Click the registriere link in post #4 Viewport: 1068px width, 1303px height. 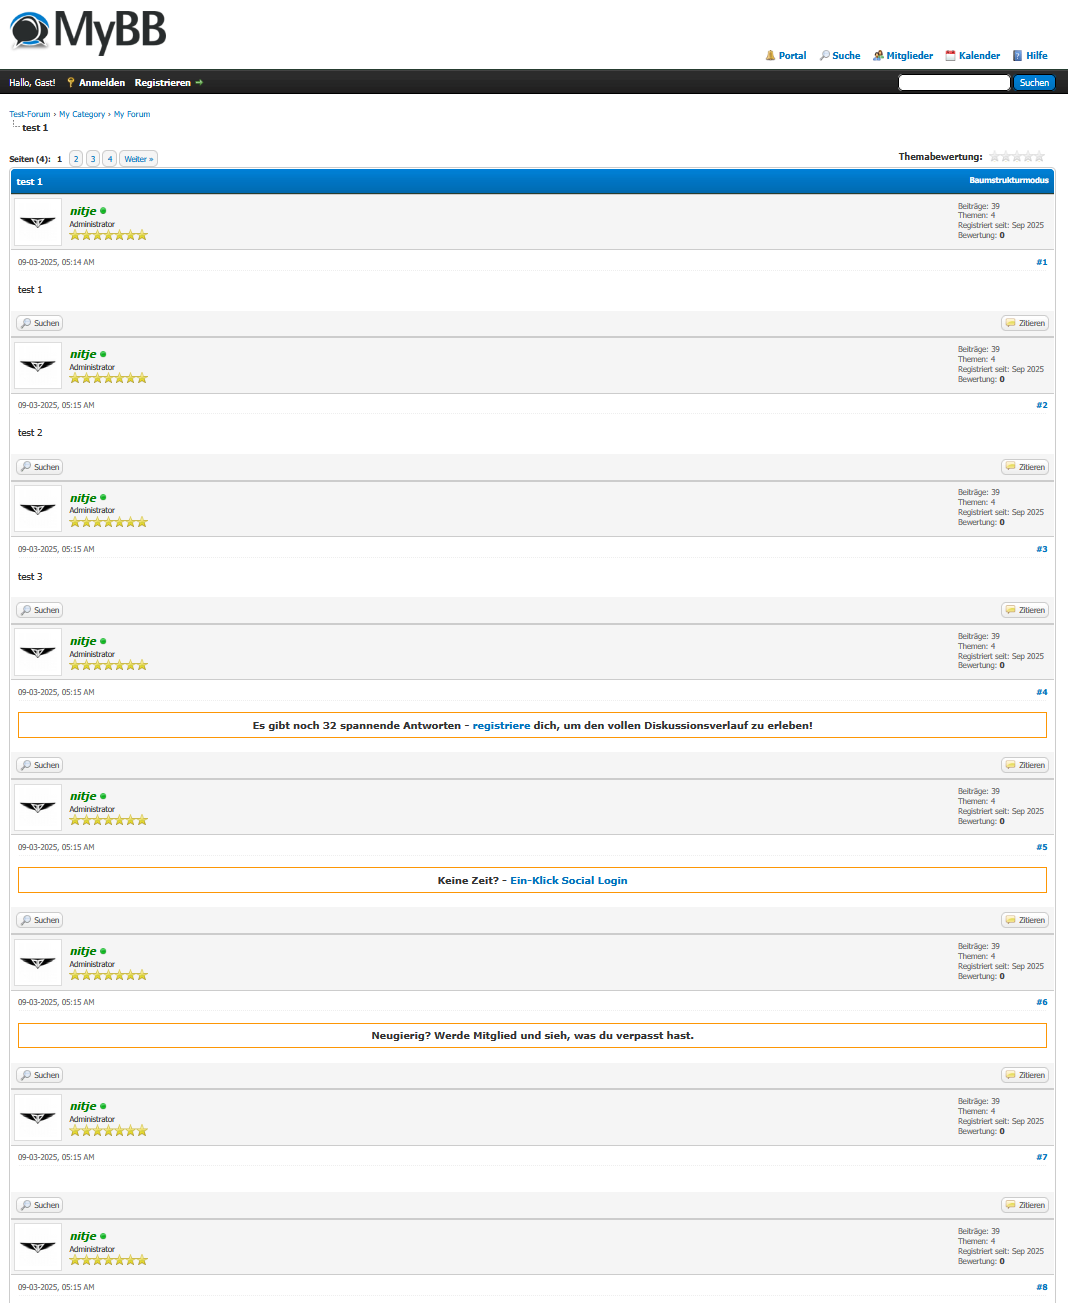pos(501,726)
